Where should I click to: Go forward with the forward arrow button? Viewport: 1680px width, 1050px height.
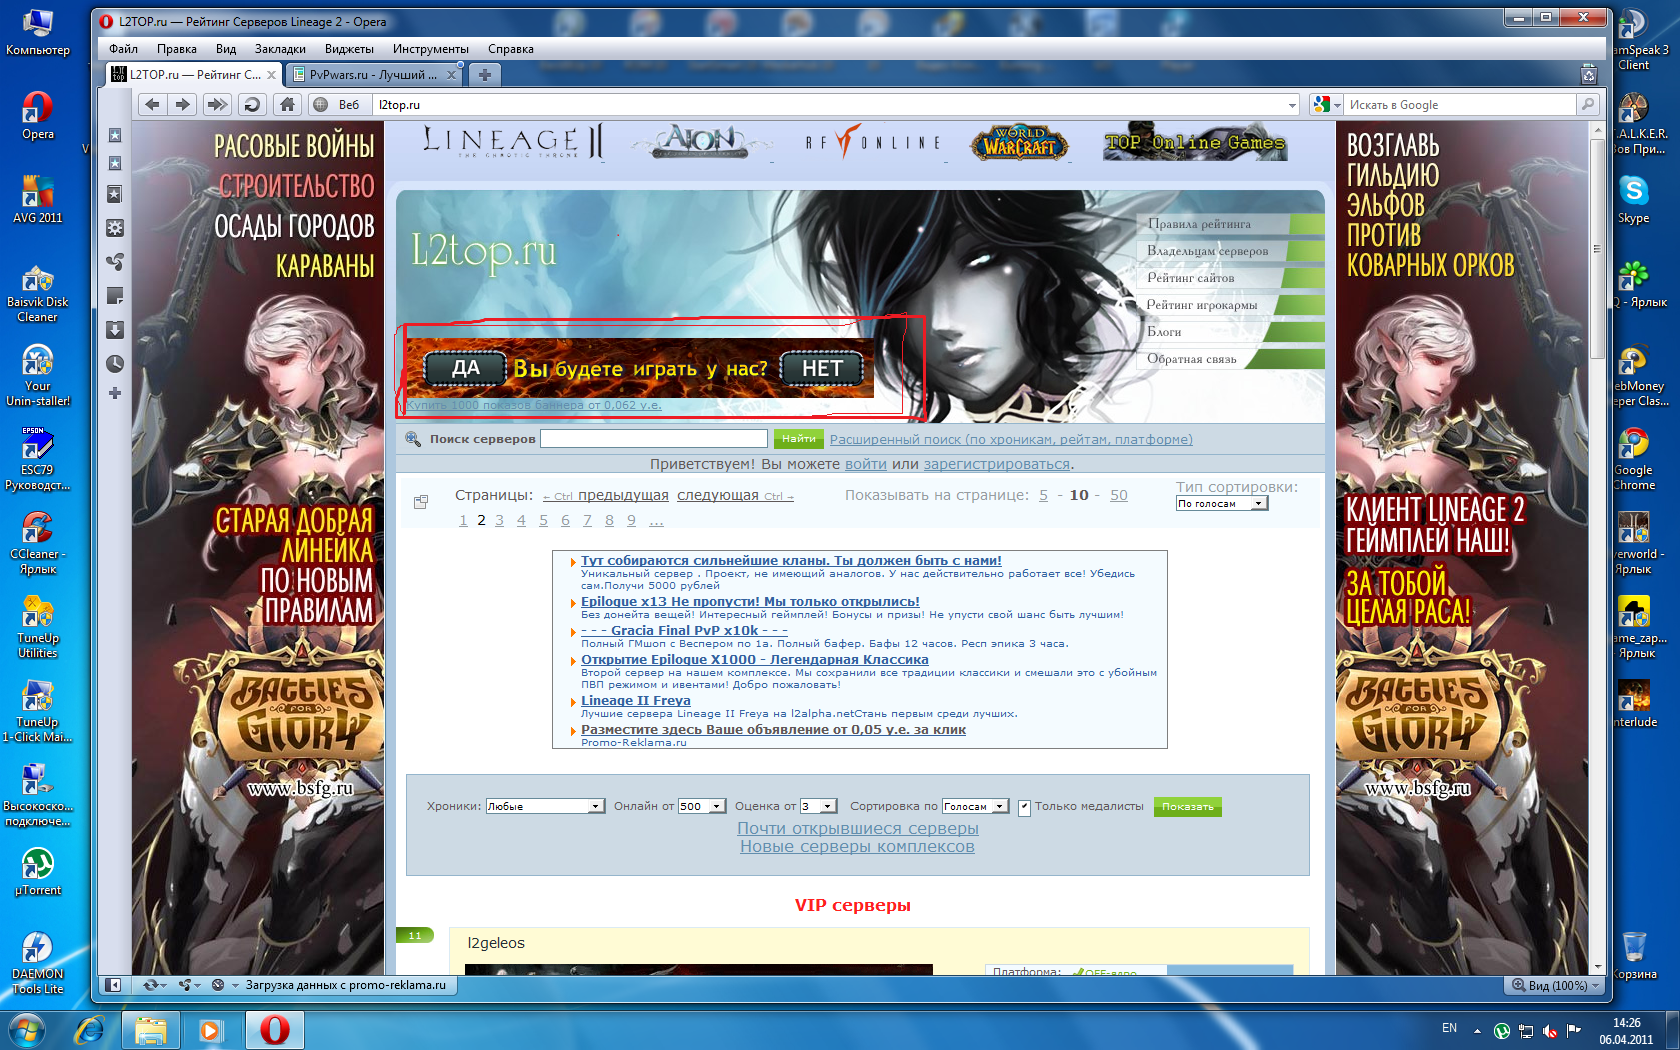[182, 104]
